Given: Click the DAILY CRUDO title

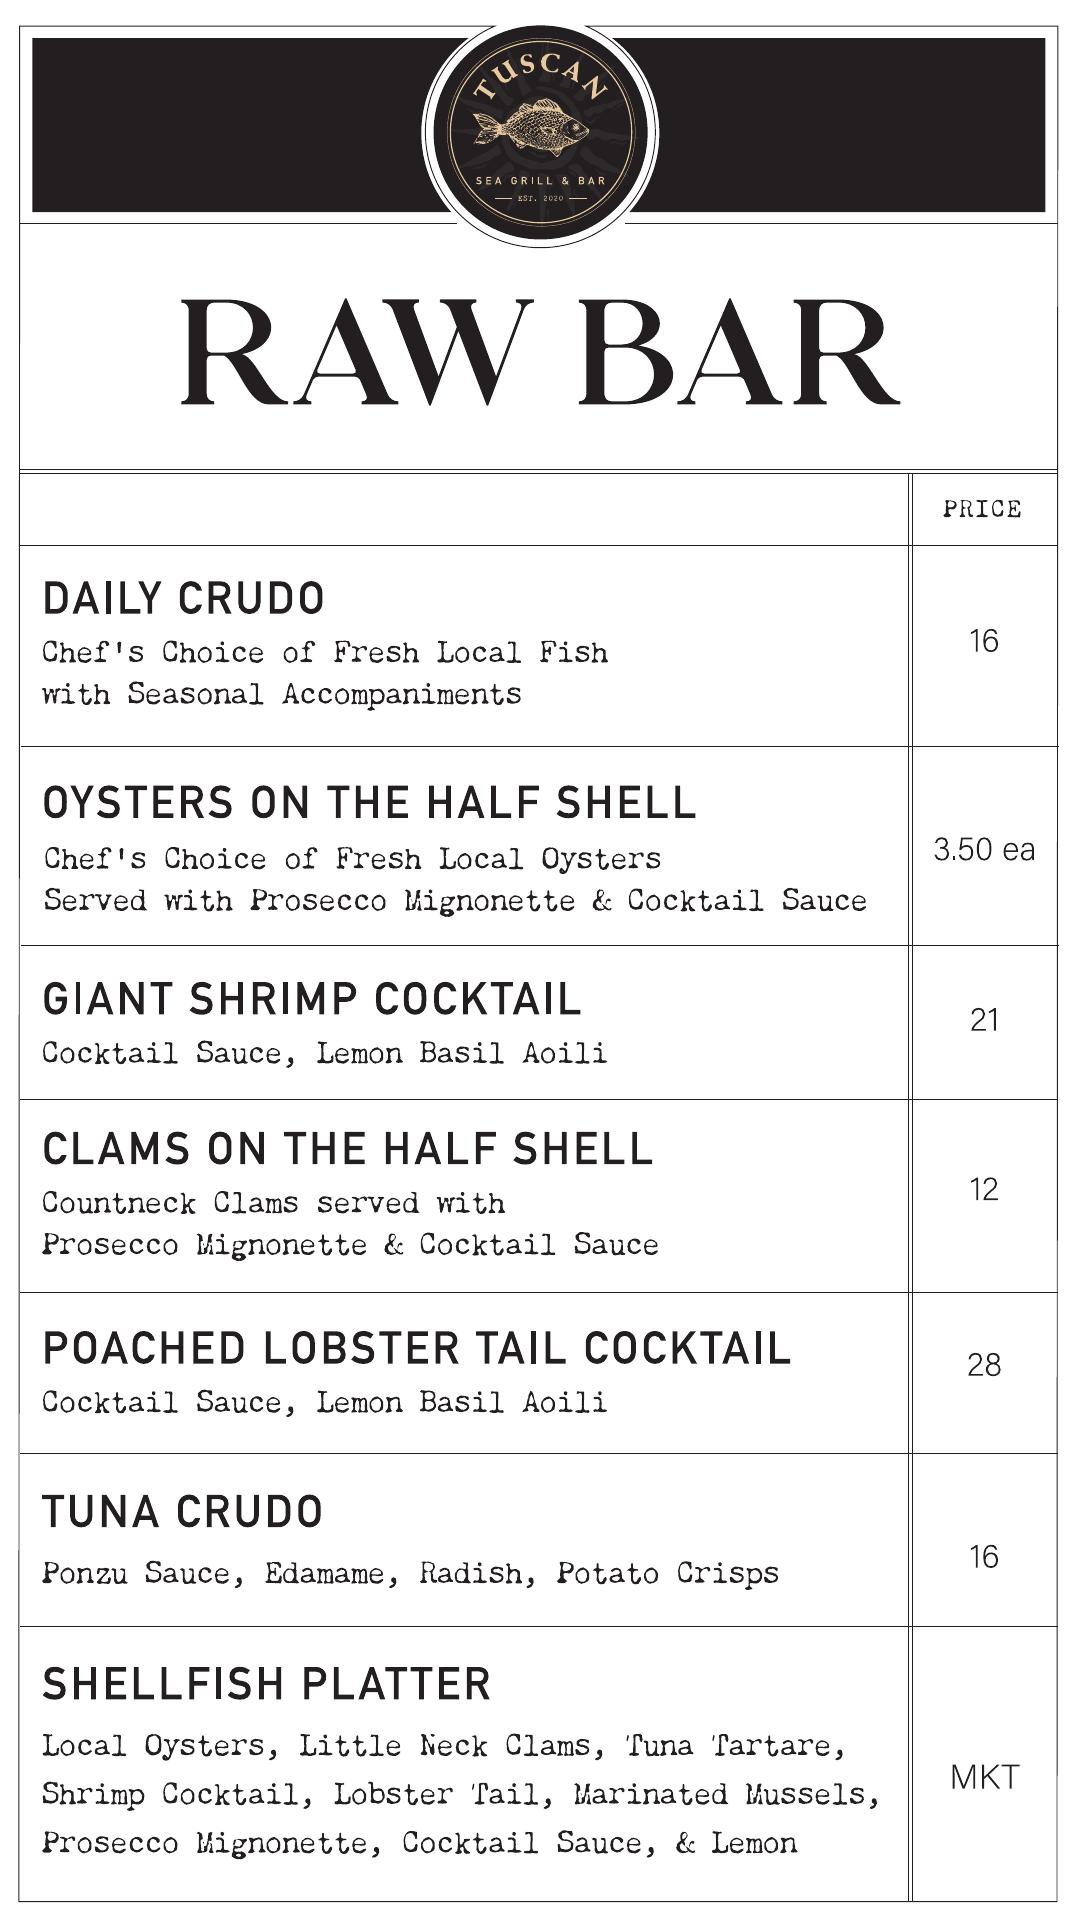Looking at the screenshot, I should point(183,598).
